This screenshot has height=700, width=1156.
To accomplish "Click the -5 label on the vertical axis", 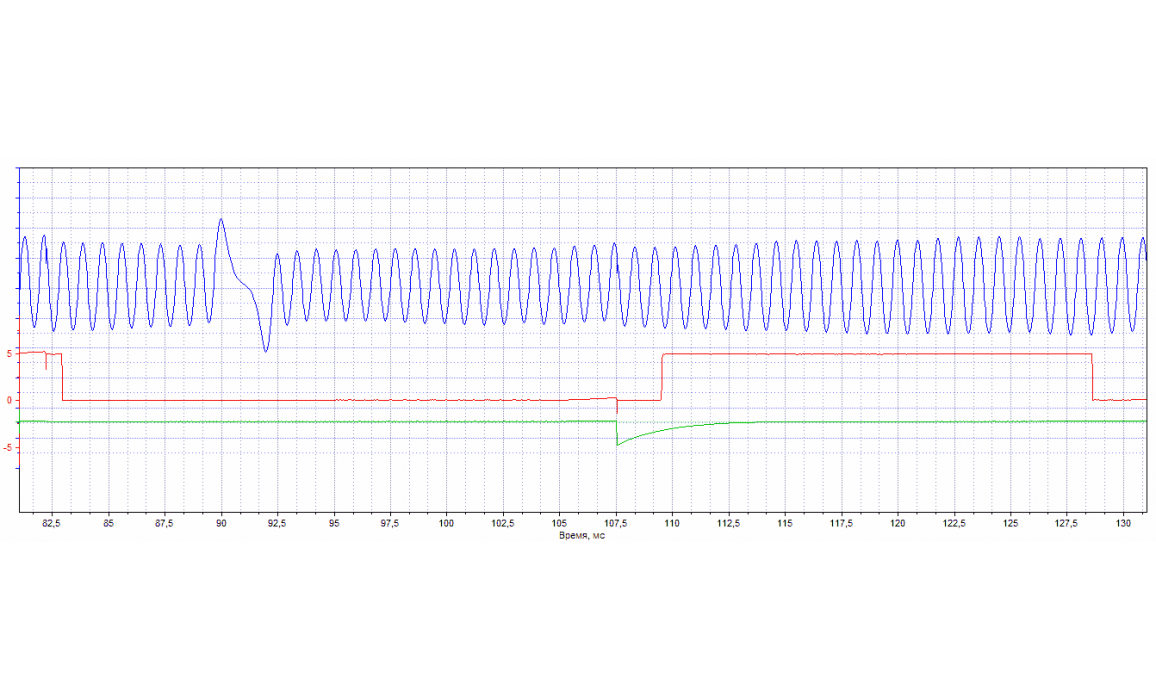I will coord(7,447).
